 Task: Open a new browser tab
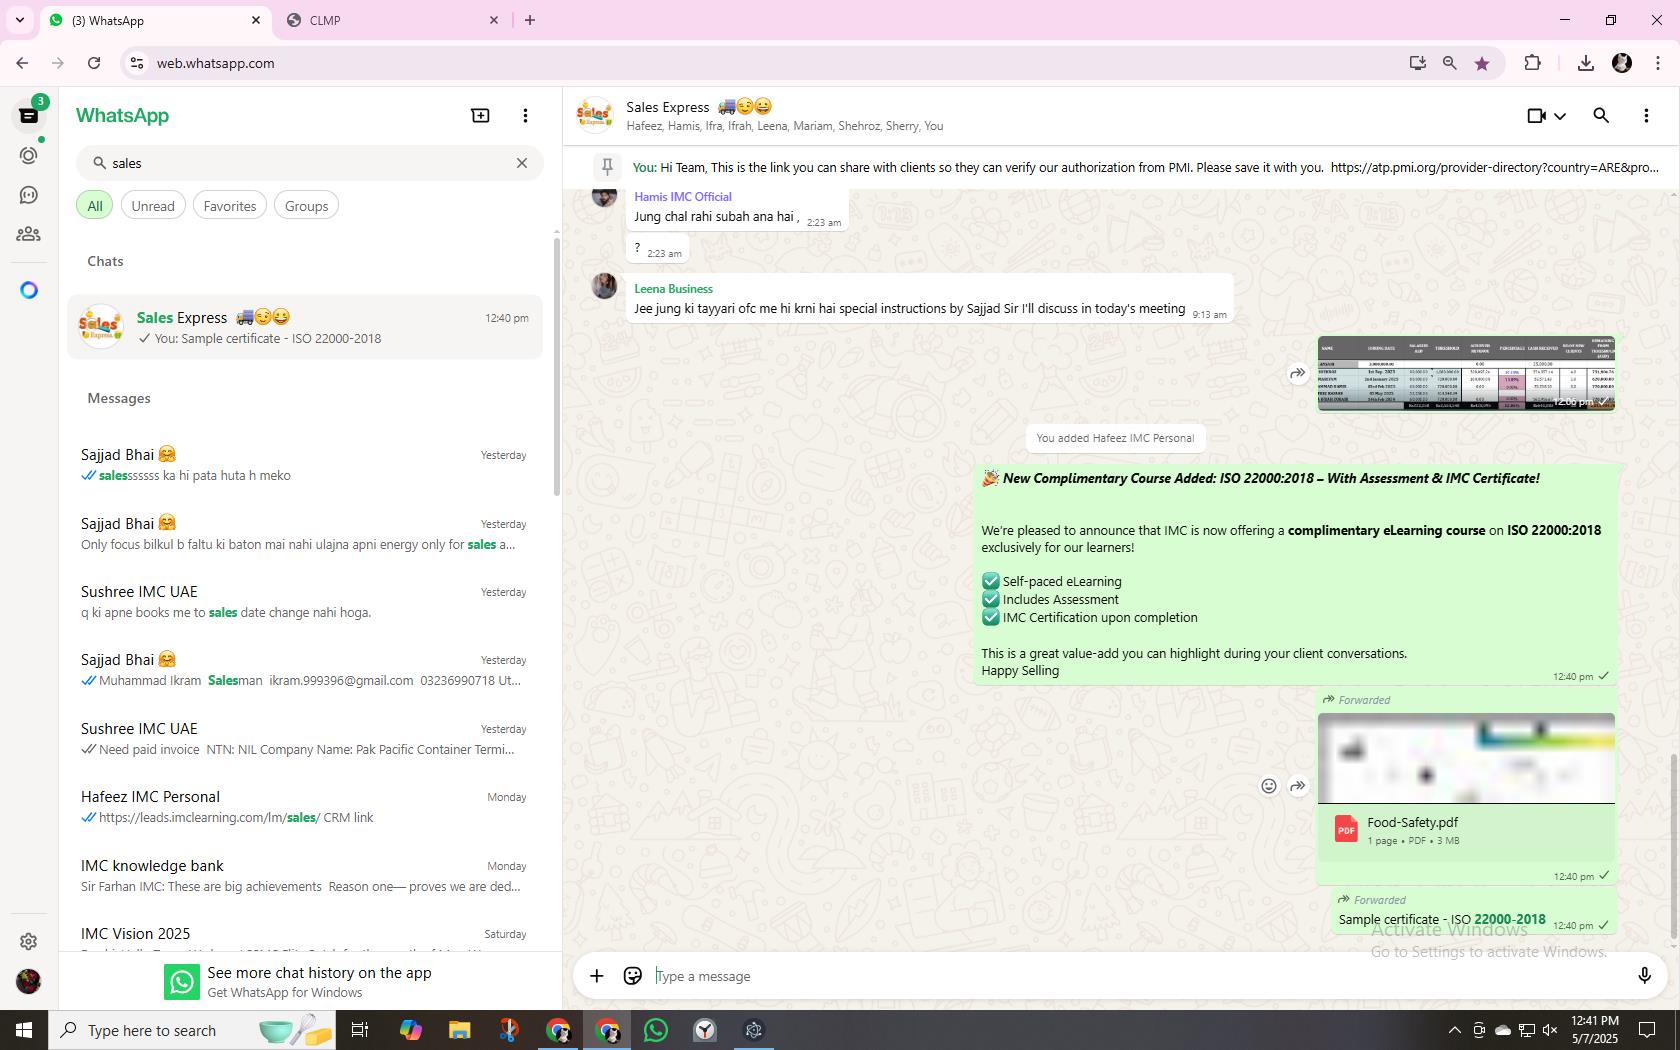click(530, 20)
